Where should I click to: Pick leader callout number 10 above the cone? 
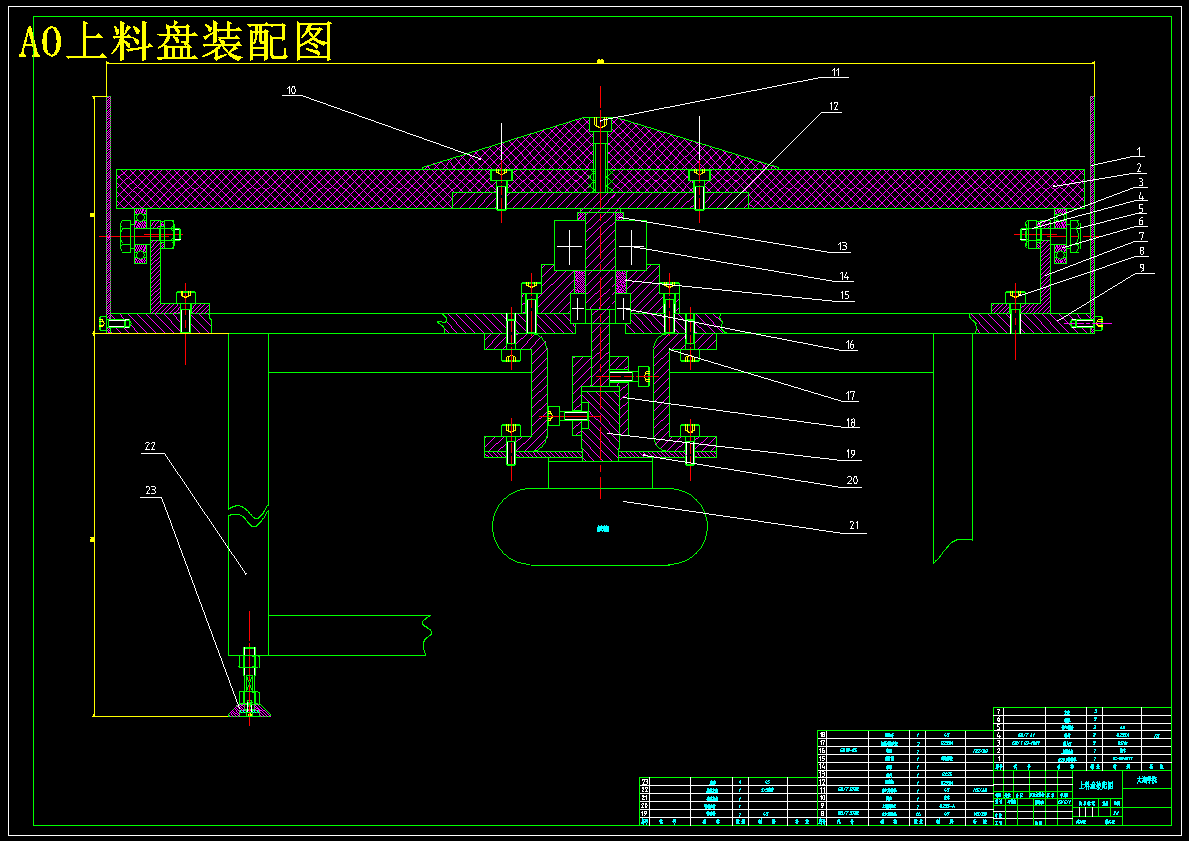pos(290,89)
